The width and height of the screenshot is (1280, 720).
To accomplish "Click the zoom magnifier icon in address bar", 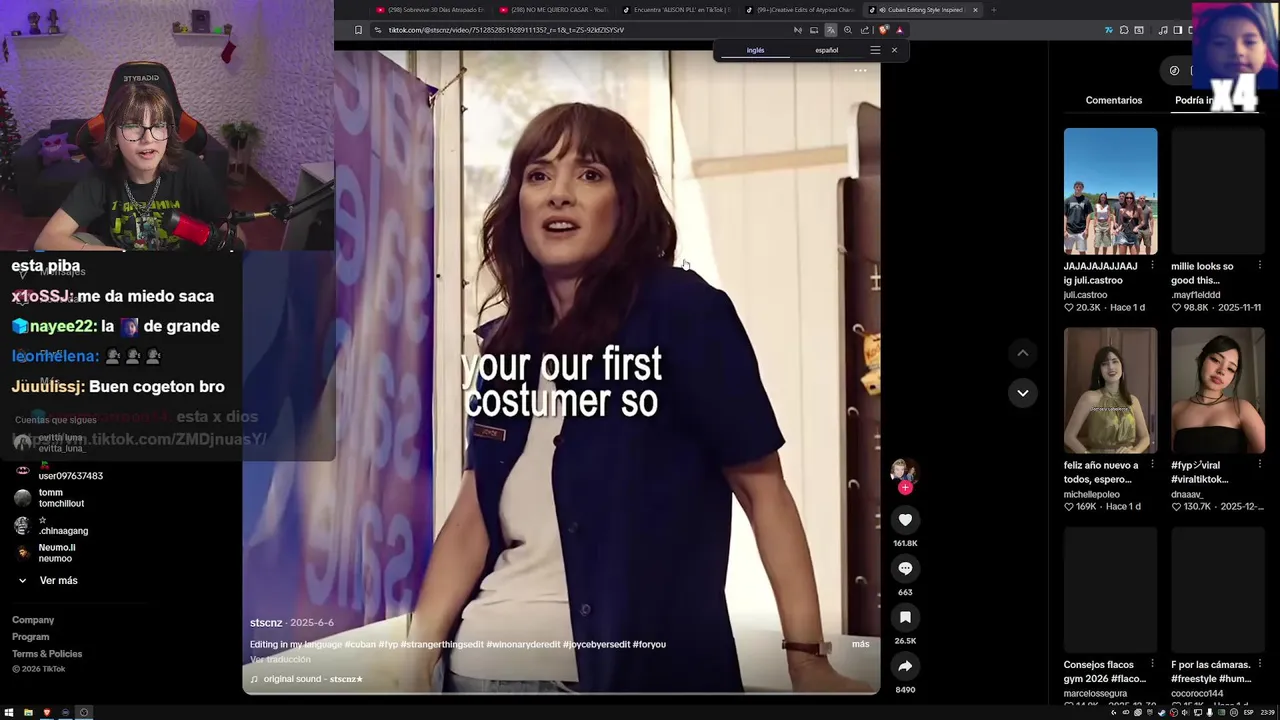I will (848, 30).
